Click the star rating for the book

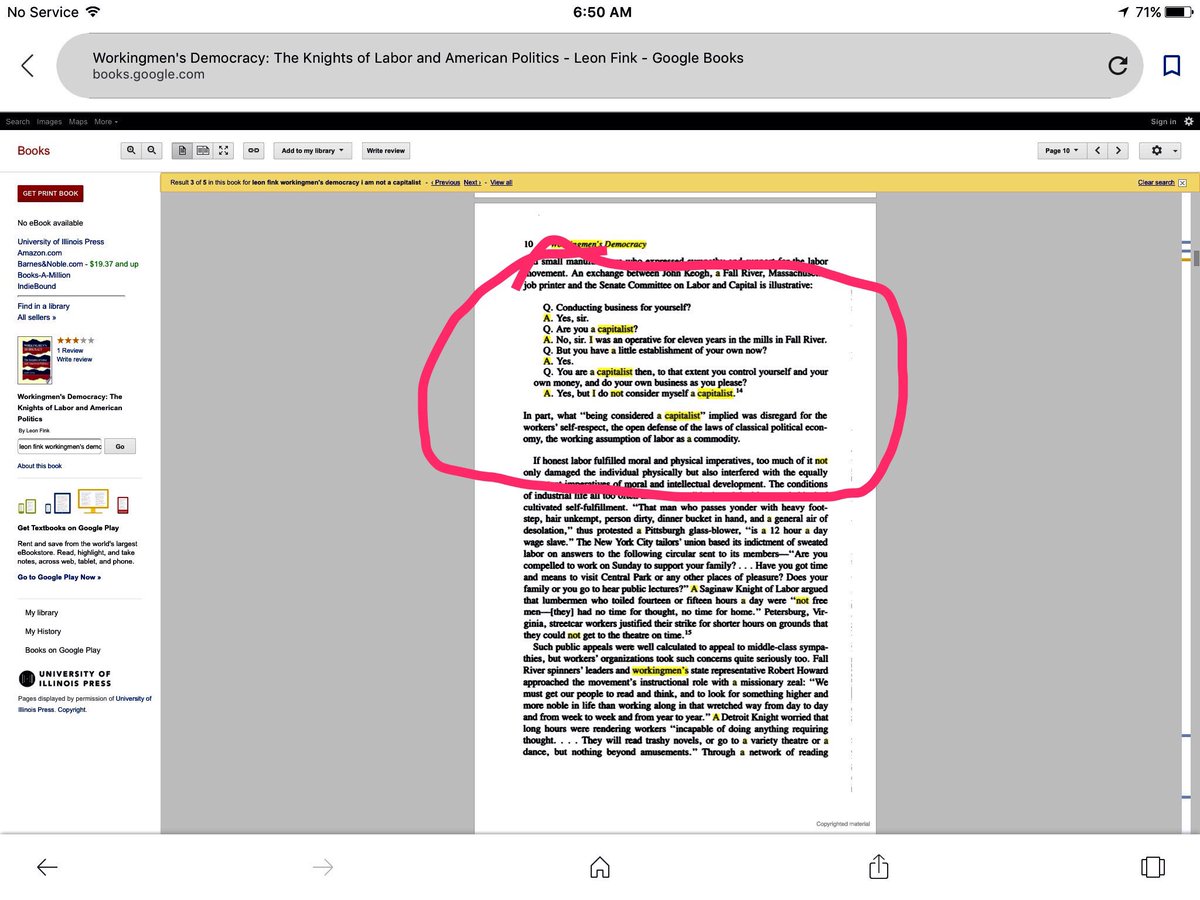point(76,341)
